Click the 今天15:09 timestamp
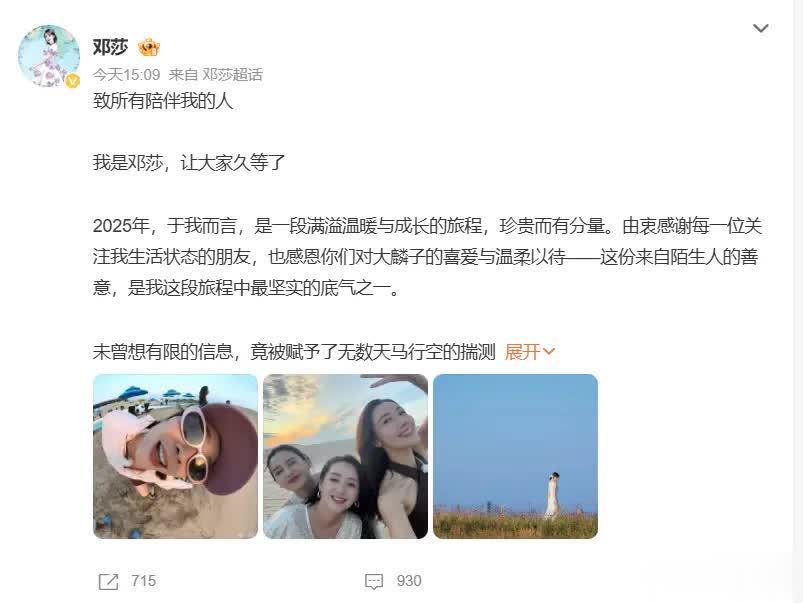This screenshot has height=603, width=803. 126,75
